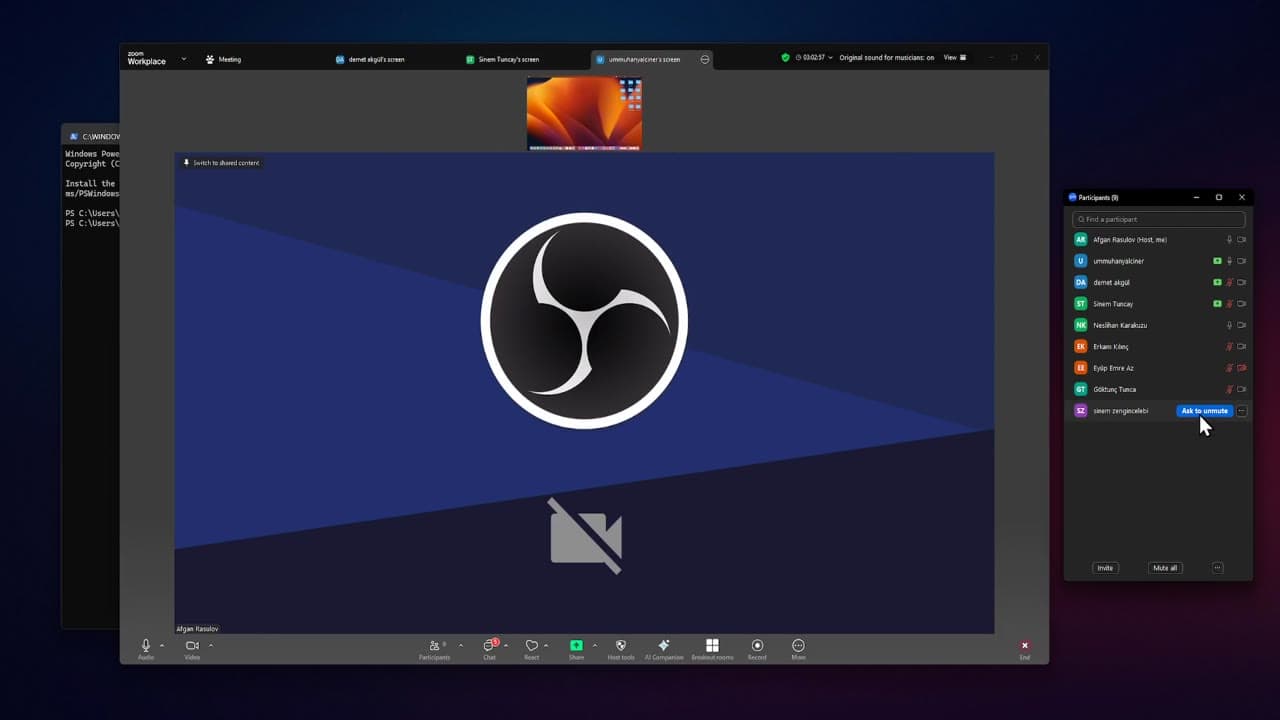
Task: Click Sinem Tuncay's muted microphone icon
Action: coord(1230,304)
